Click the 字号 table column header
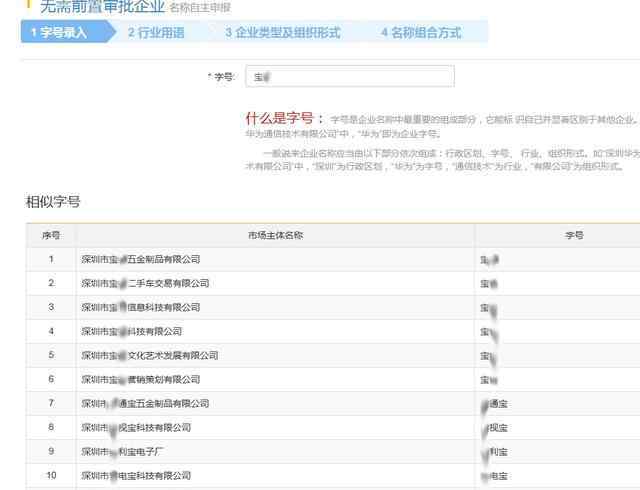This screenshot has height=490, width=640. 574,235
